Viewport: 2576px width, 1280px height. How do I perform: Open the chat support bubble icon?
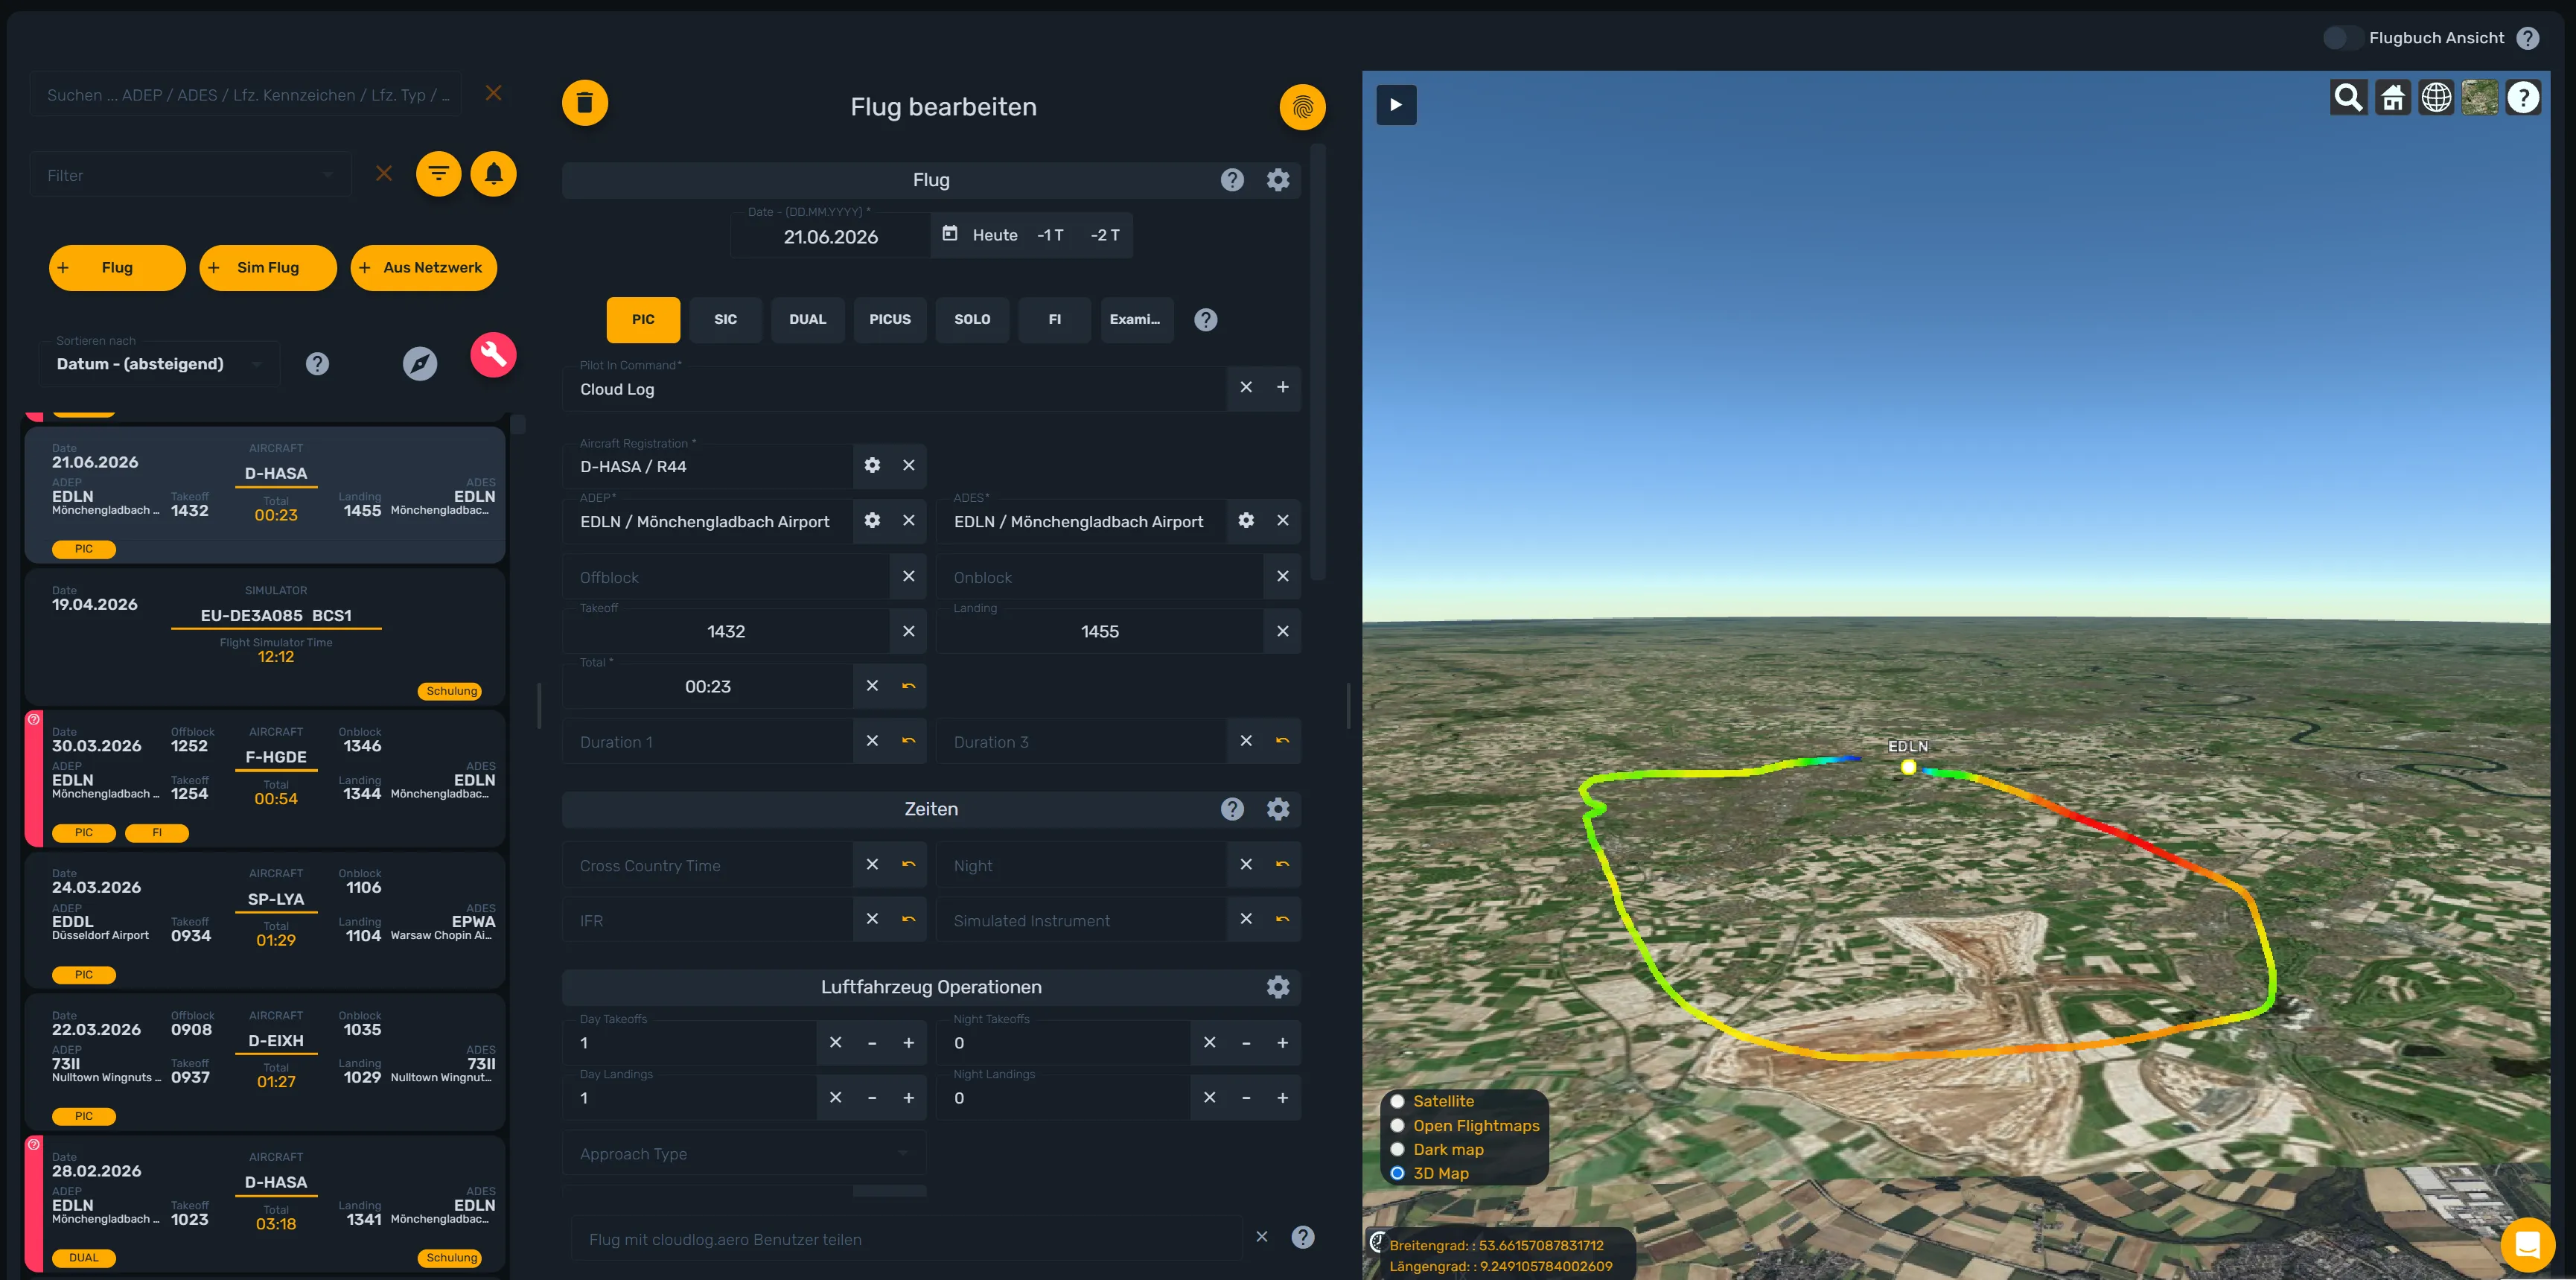[2527, 1245]
